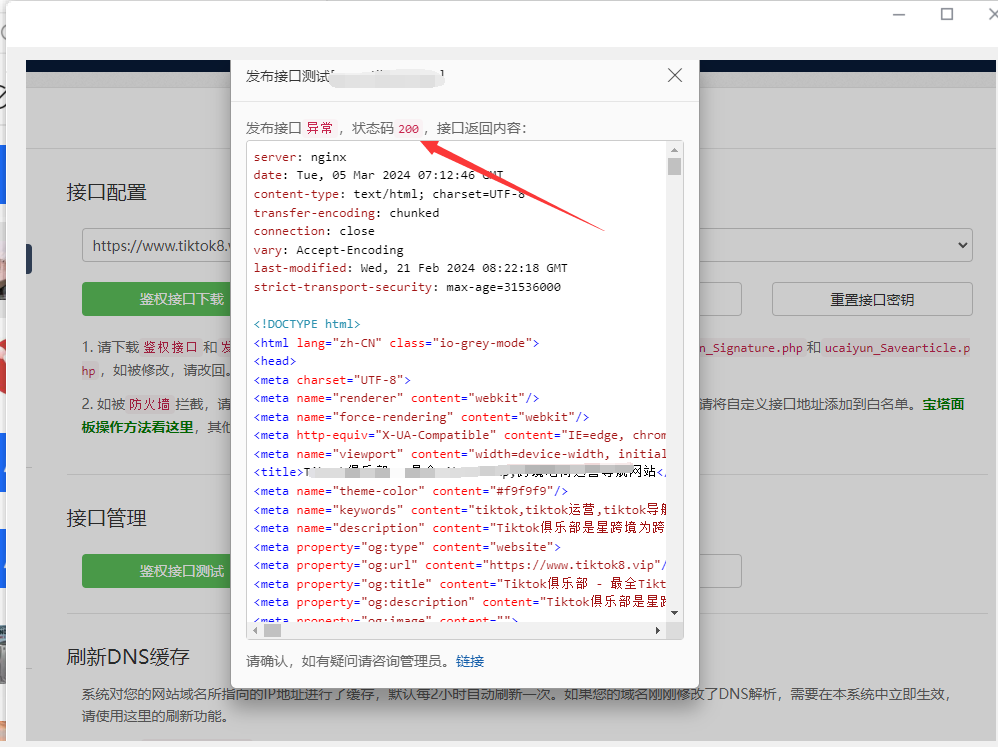The width and height of the screenshot is (998, 747).
Task: Click the vertical scrollbar up arrow
Action: pos(675,149)
